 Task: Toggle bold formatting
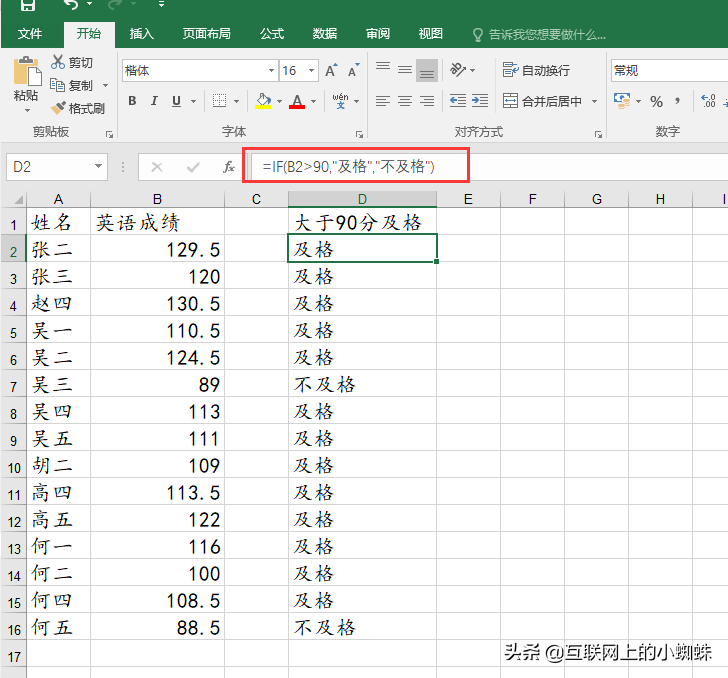(132, 101)
